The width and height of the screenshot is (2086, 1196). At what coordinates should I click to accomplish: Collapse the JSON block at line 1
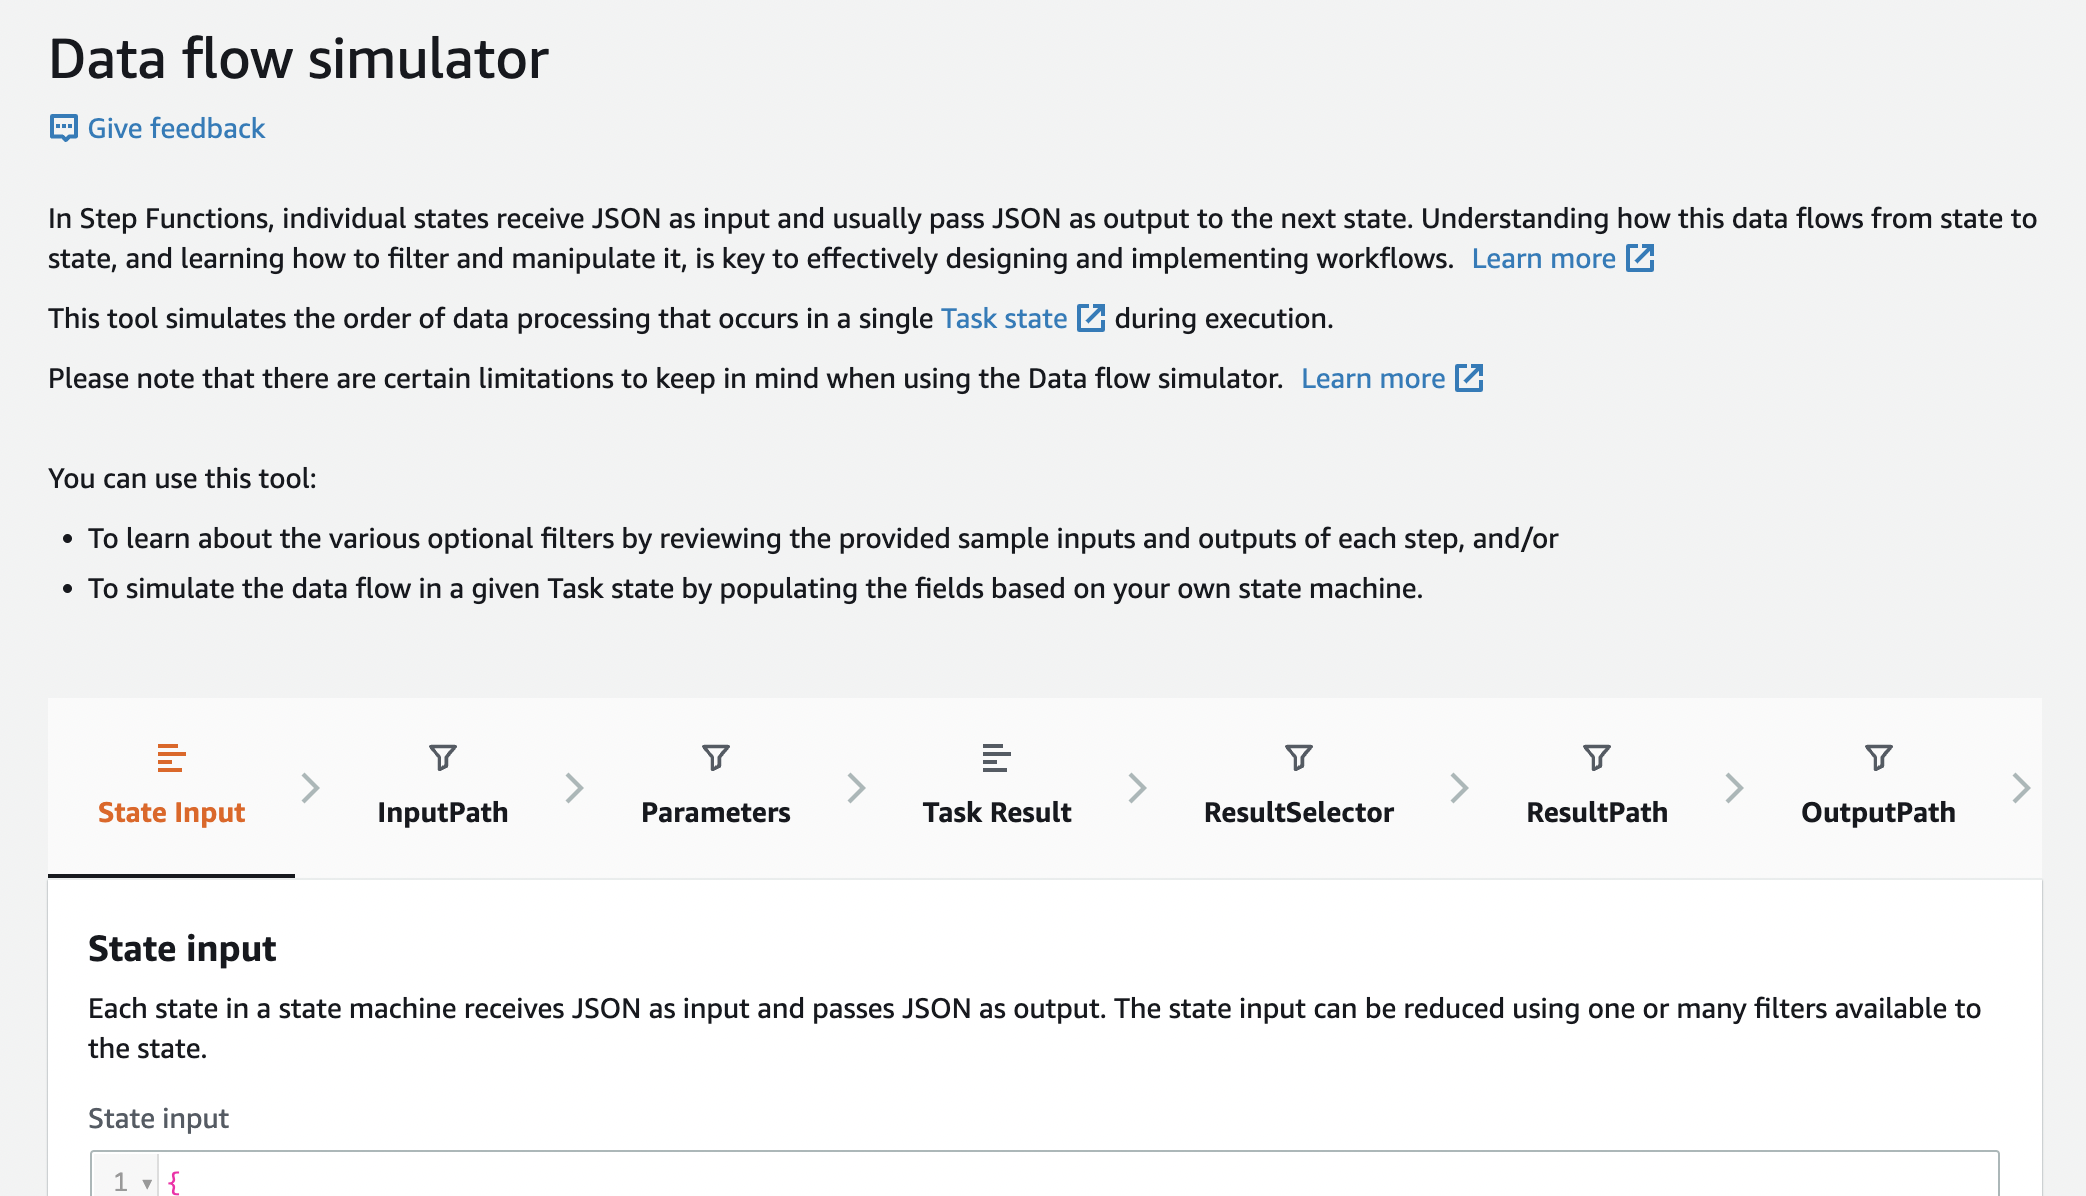(x=147, y=1181)
